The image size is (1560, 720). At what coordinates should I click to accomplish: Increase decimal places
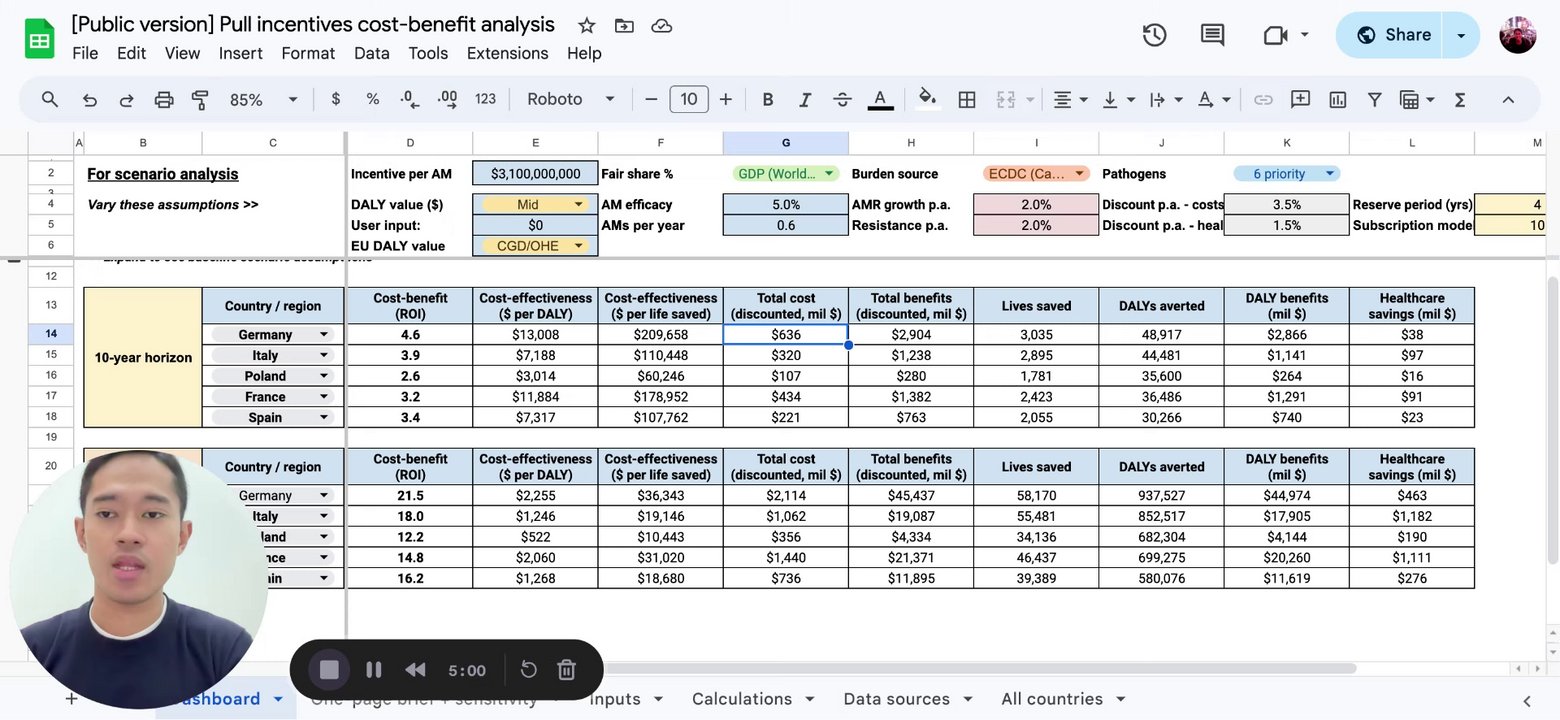pyautogui.click(x=447, y=99)
